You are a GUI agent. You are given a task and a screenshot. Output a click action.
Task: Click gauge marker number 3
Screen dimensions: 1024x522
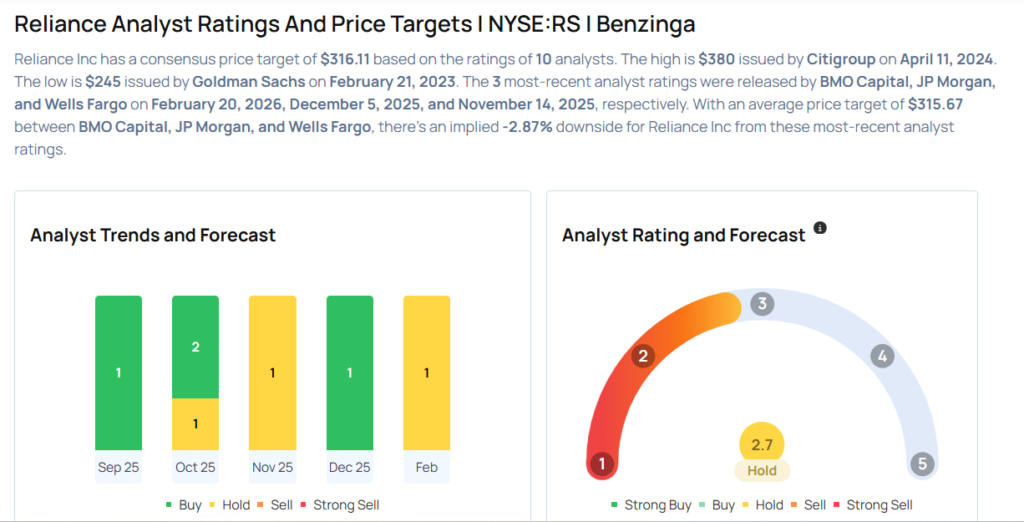click(762, 304)
